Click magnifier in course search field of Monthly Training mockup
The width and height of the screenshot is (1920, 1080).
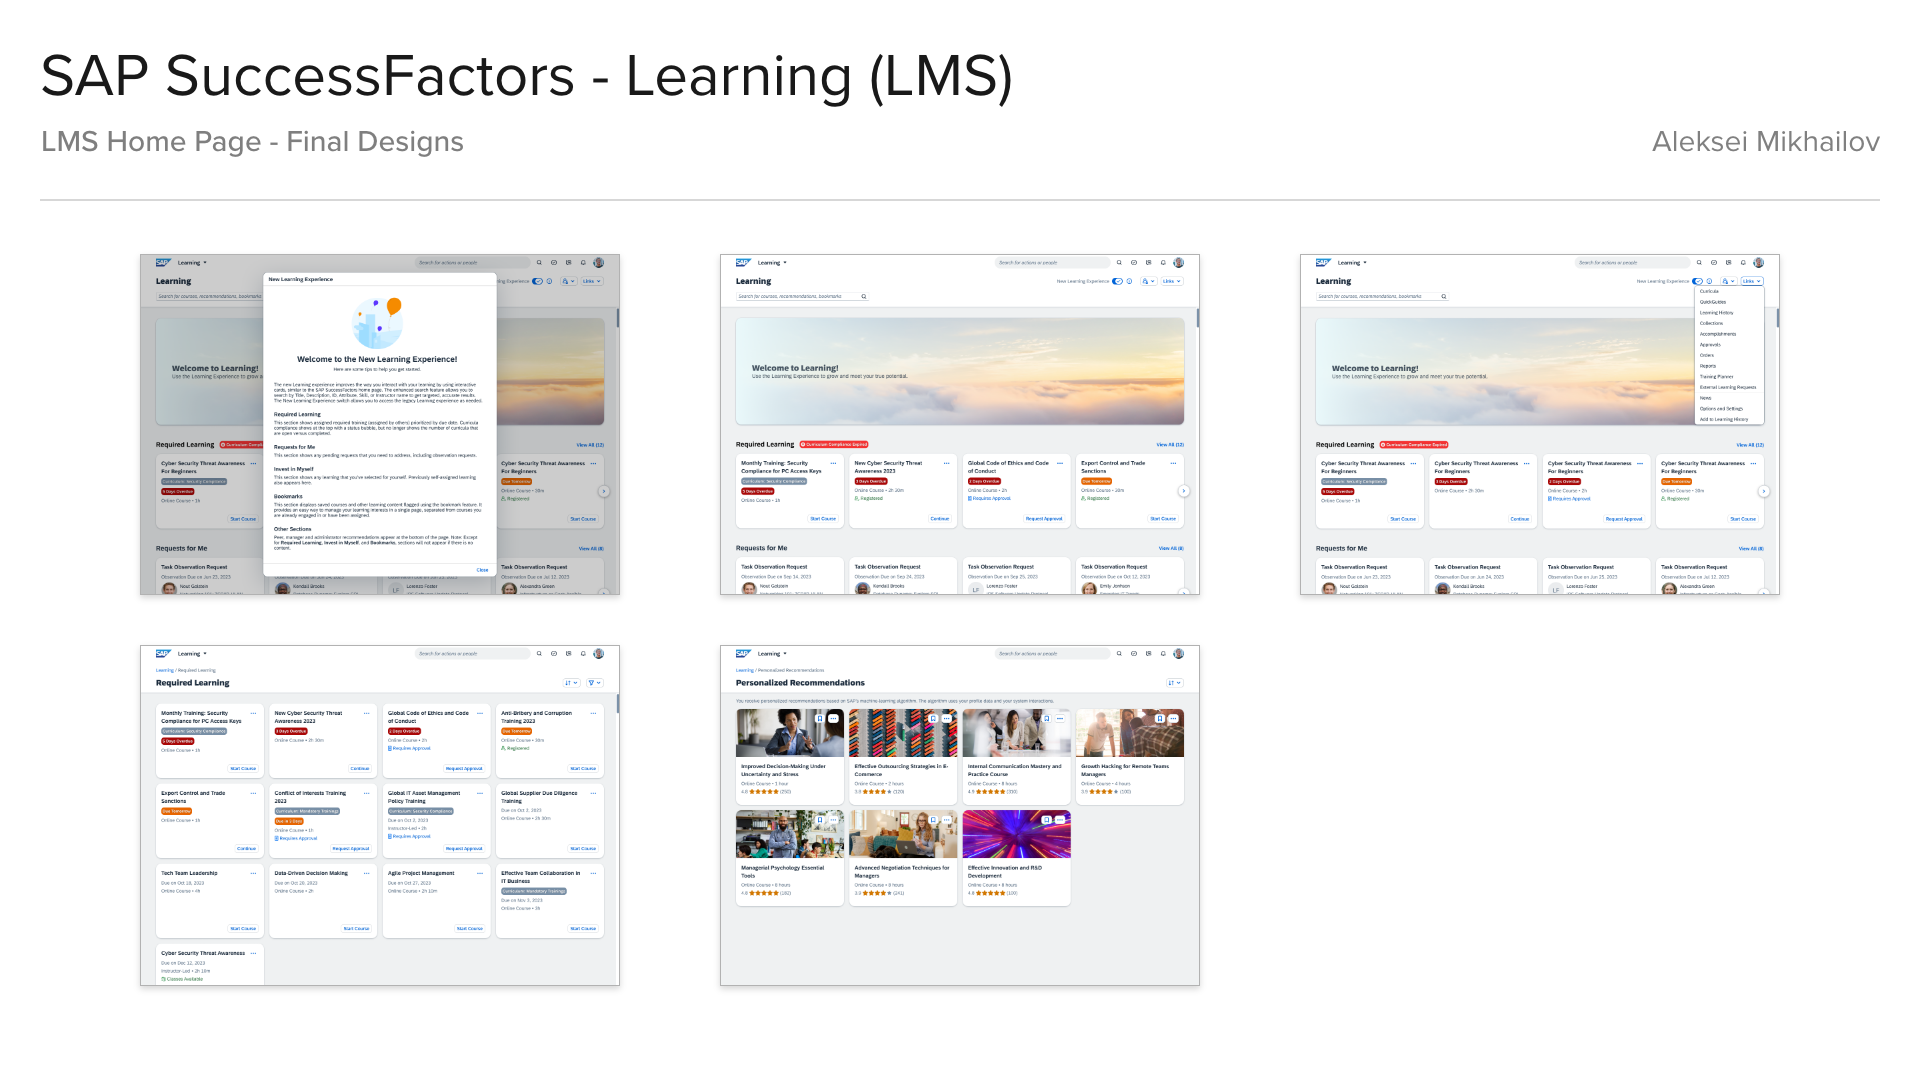[x=863, y=296]
